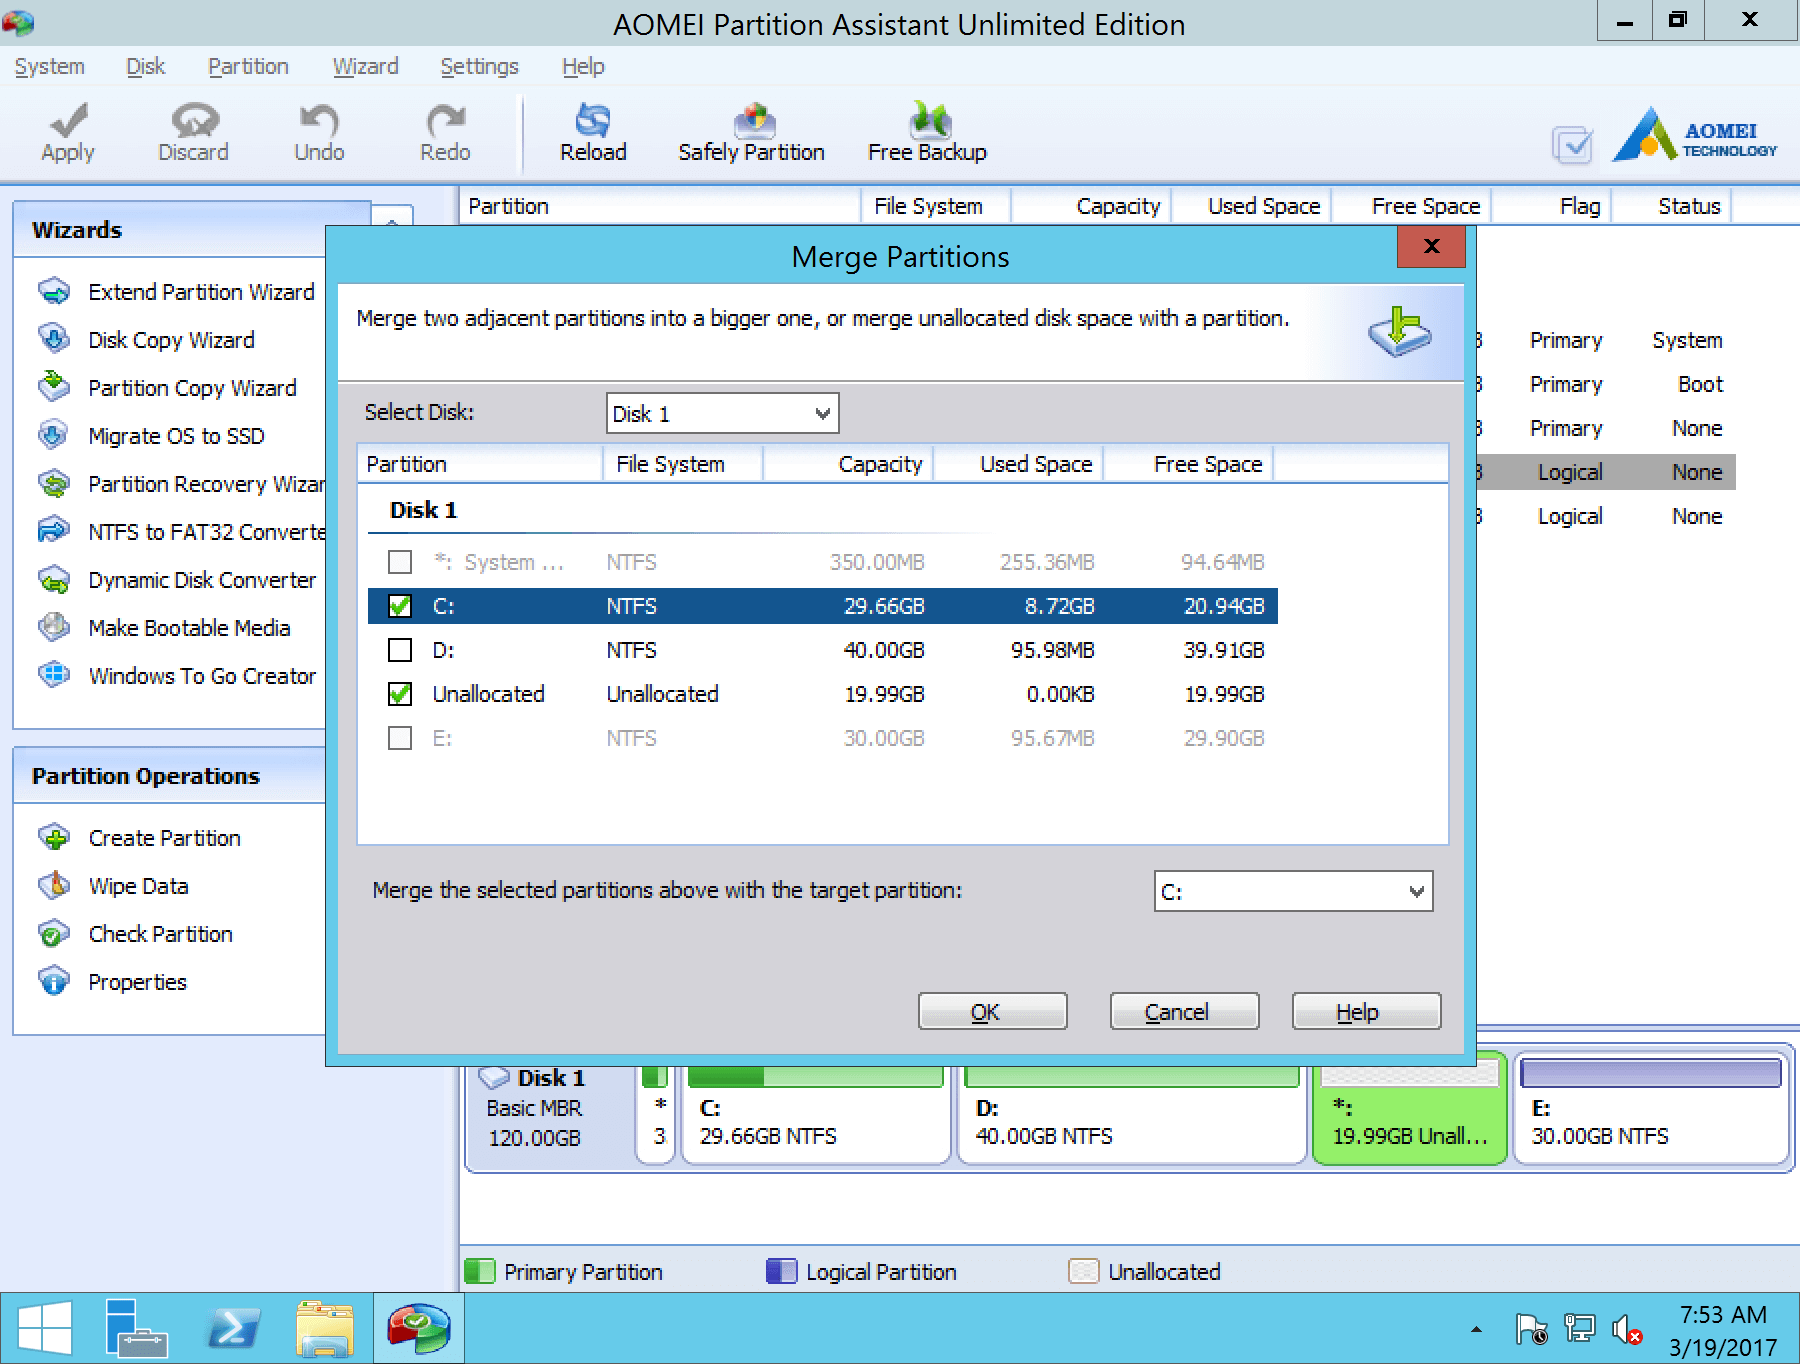Click the Reload toolbar icon
1800x1364 pixels.
(593, 132)
